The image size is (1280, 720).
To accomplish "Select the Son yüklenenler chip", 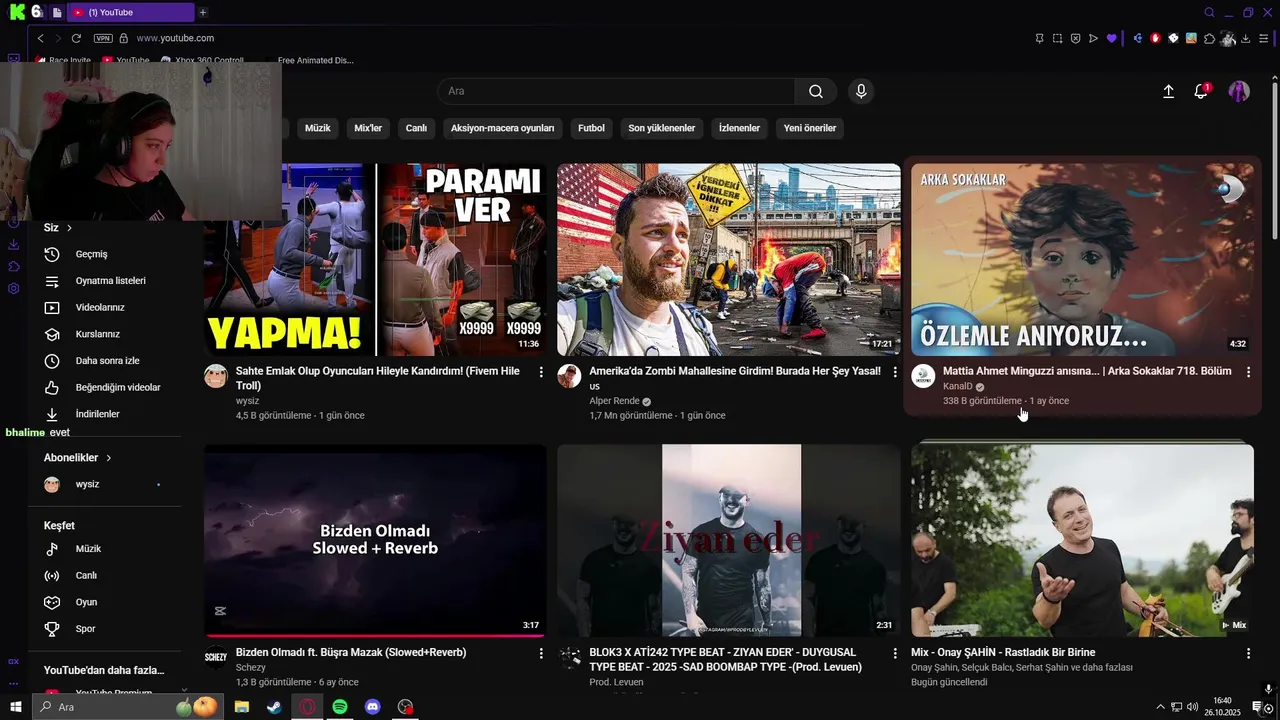I will pyautogui.click(x=661, y=128).
